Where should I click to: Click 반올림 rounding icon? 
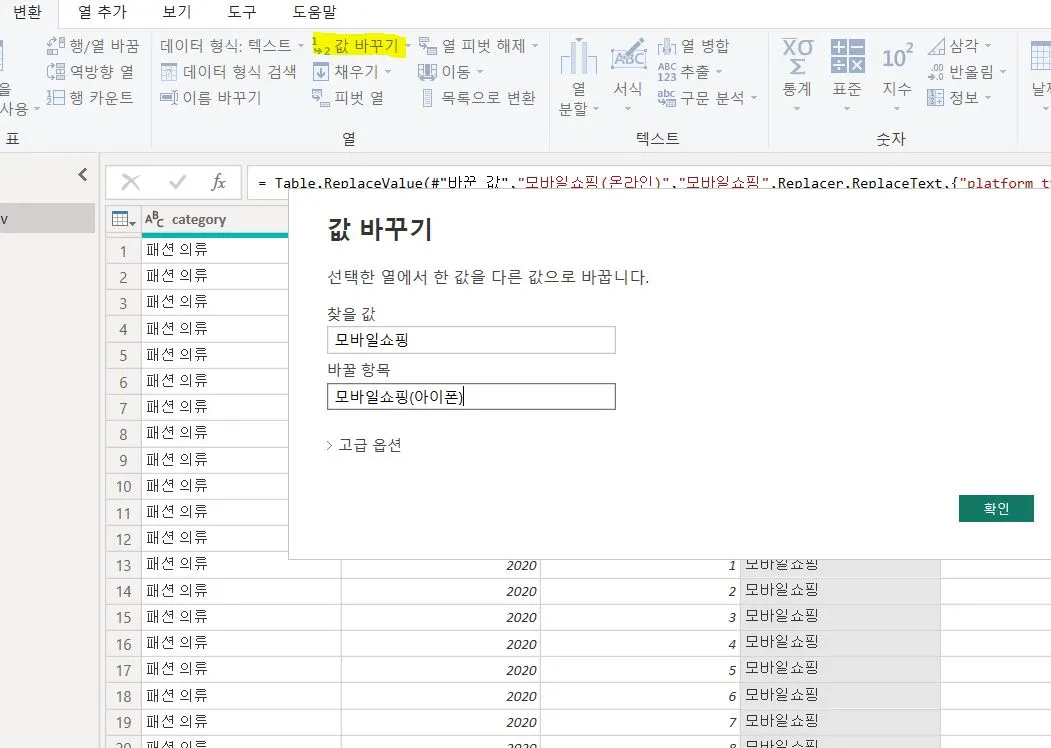click(x=936, y=72)
